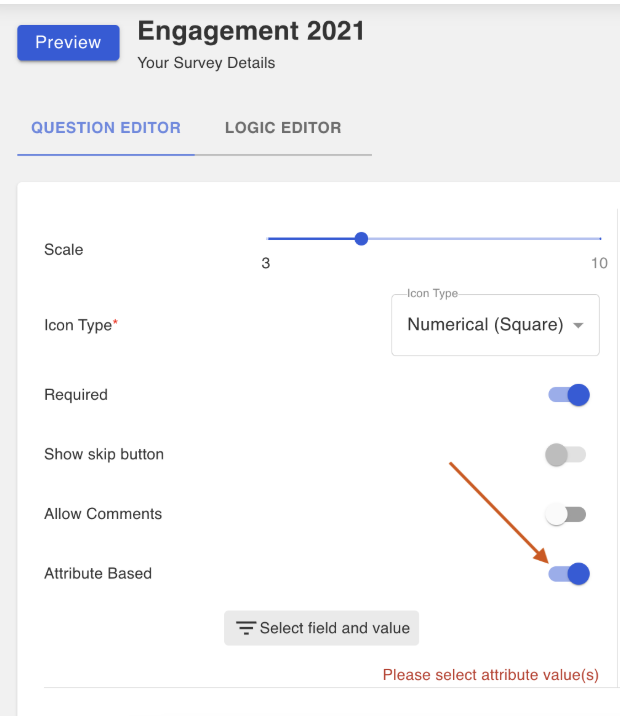This screenshot has width=620, height=716.
Task: Turn on the Allow Comments switch
Action: [x=565, y=514]
